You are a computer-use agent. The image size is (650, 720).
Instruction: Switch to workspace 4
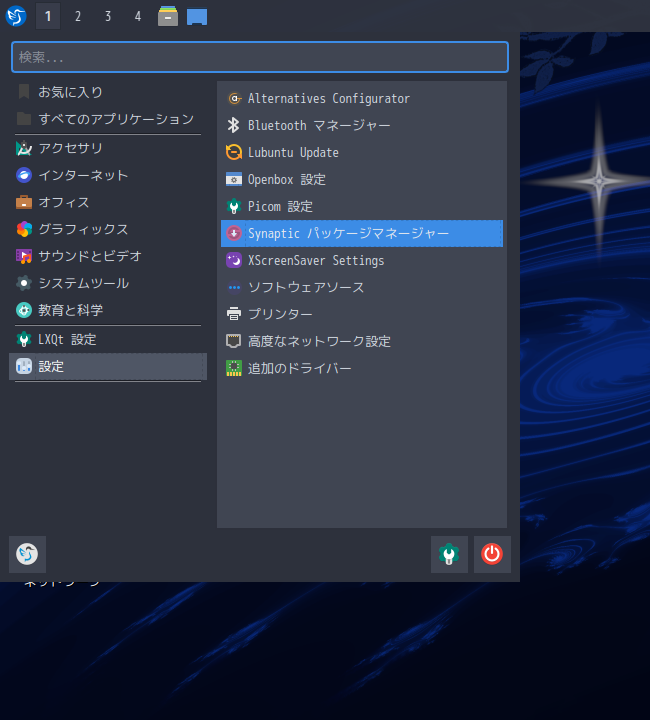point(138,17)
